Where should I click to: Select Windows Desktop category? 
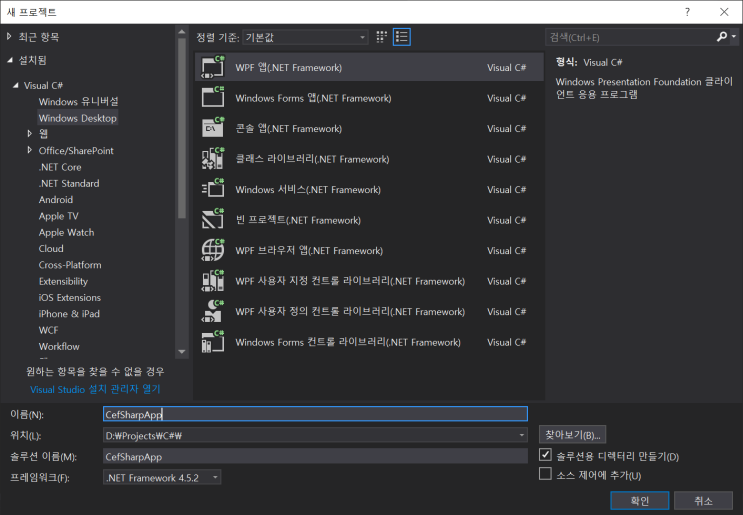[x=78, y=118]
